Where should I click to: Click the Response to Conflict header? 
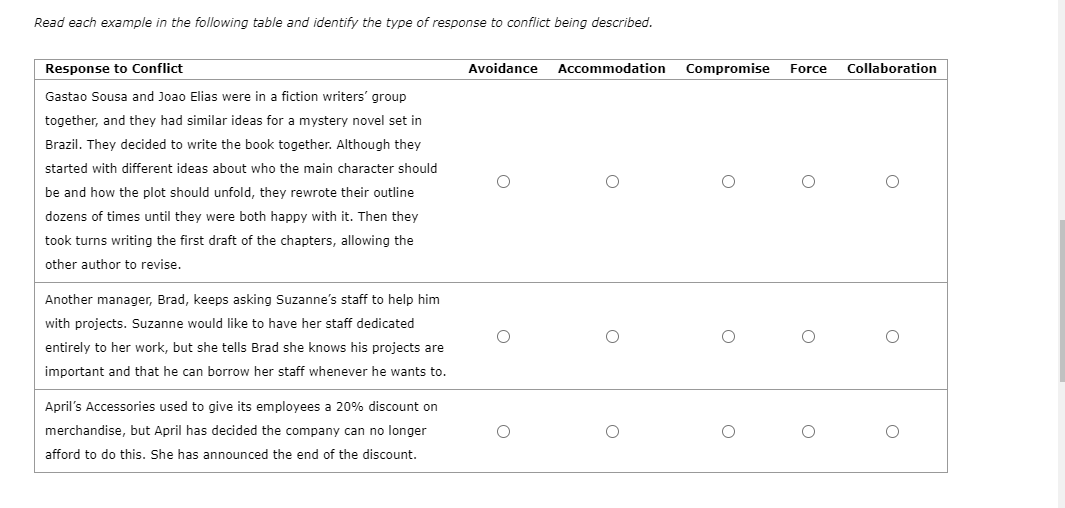[x=113, y=69]
